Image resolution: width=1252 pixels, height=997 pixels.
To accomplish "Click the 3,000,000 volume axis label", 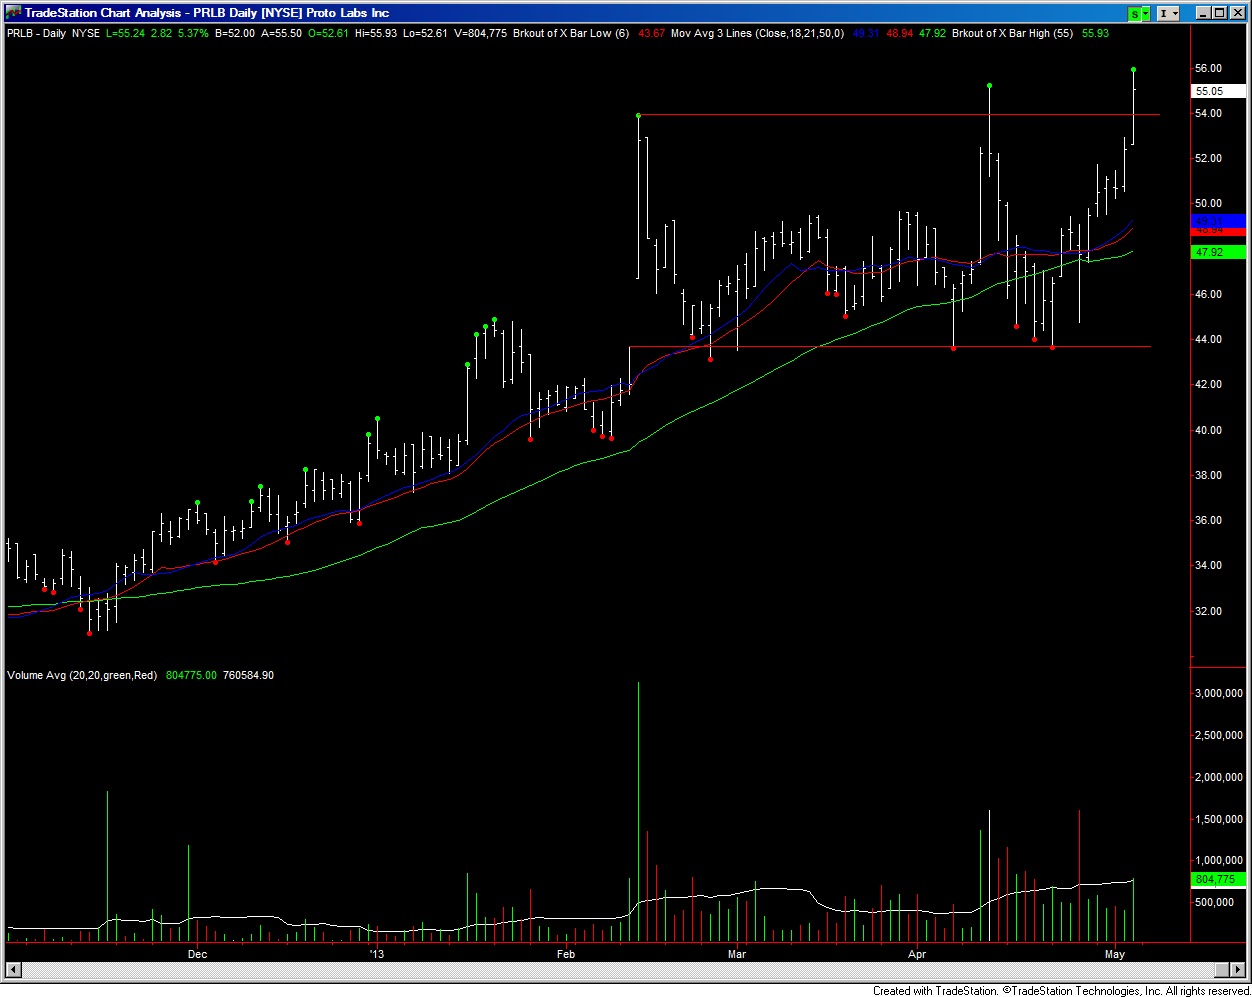I will click(1219, 692).
